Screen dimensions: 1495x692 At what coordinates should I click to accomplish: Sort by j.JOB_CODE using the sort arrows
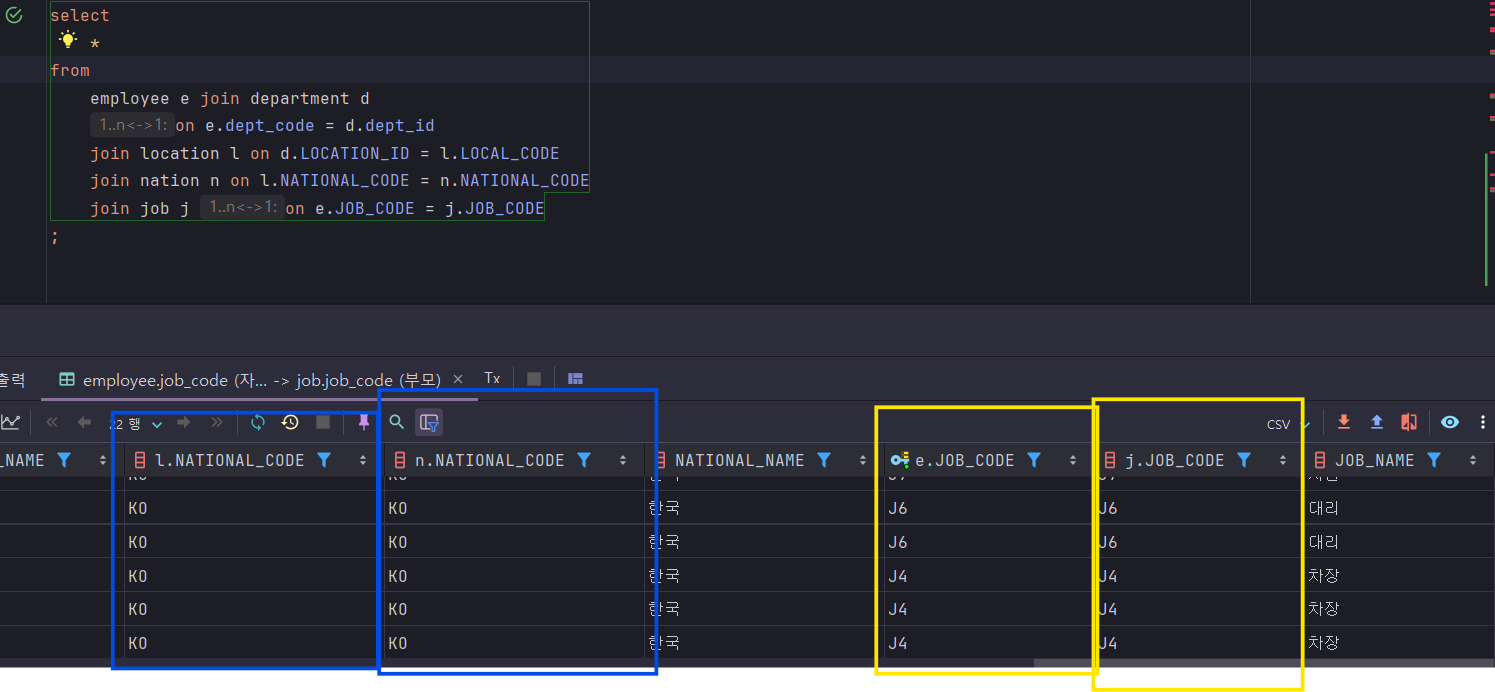coord(1283,460)
